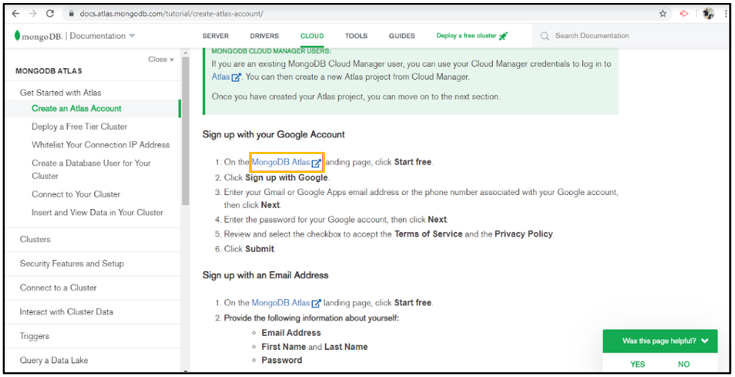The width and height of the screenshot is (735, 377).
Task: Open the Clusters sidebar section
Action: click(x=35, y=239)
